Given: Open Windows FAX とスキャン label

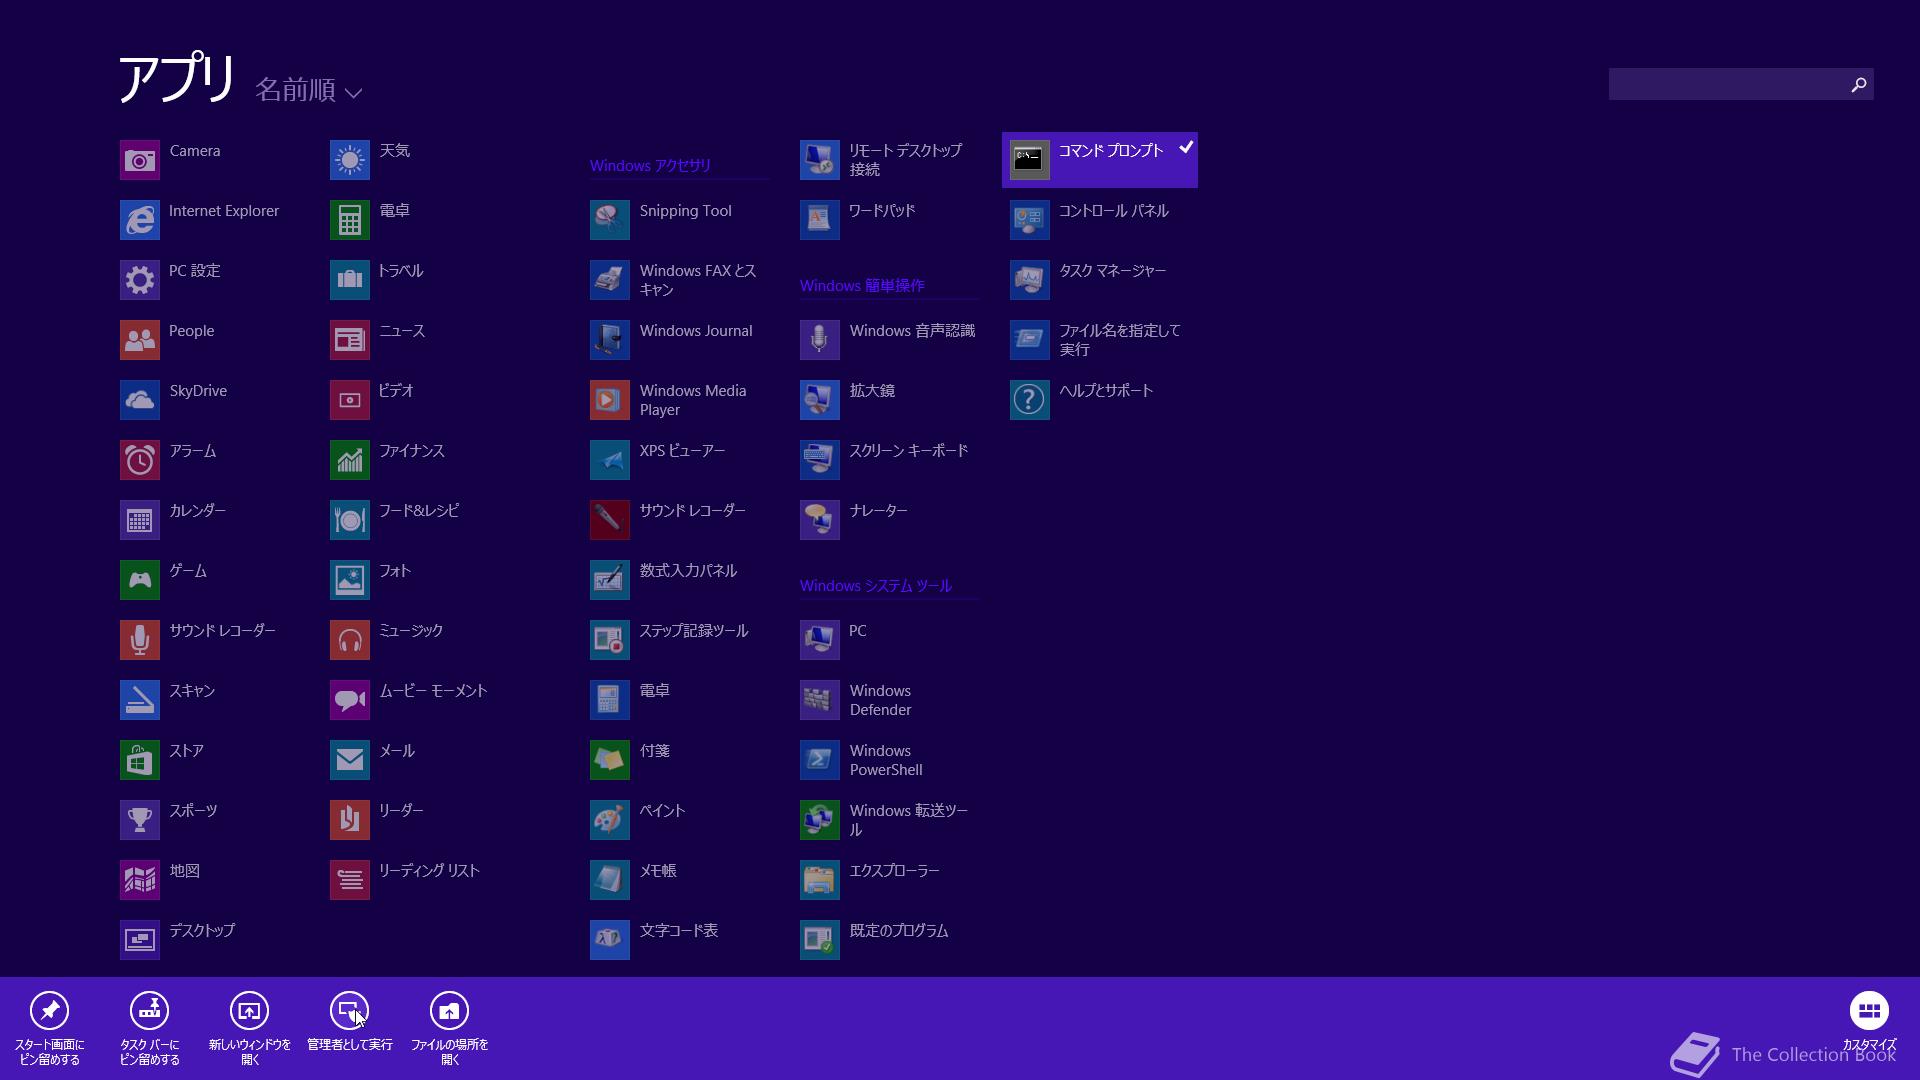Looking at the screenshot, I should [698, 280].
